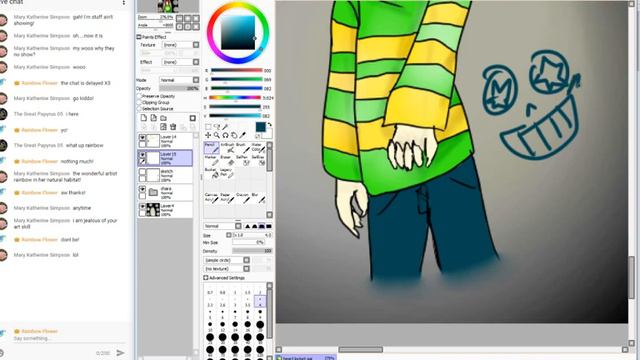Viewport: 640px width, 360px height.
Task: Hide Layer 4 eye toggle
Action: point(142,207)
